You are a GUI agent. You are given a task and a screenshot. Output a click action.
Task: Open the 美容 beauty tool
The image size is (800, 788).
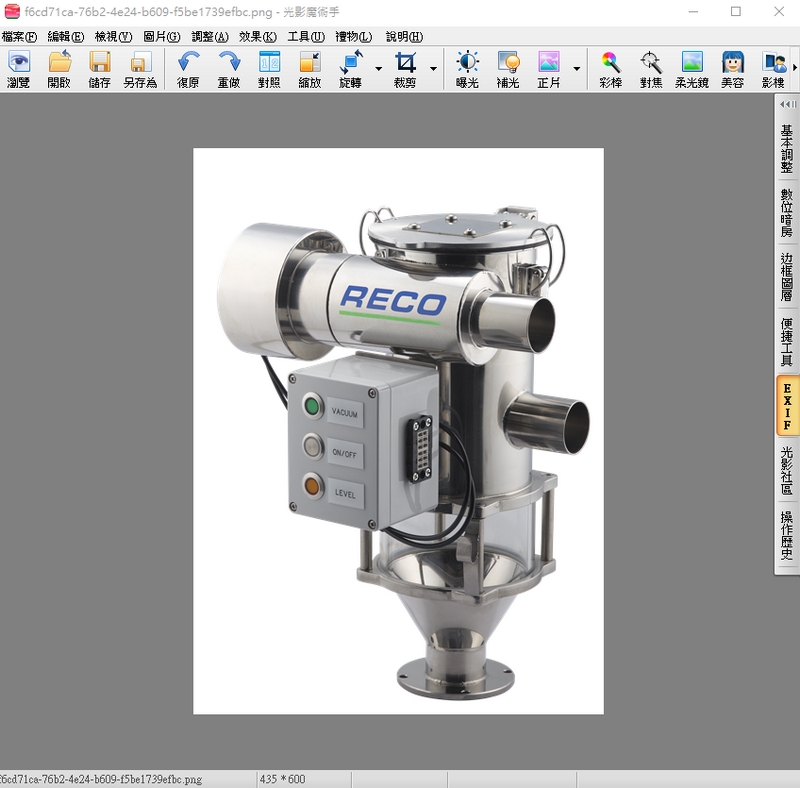point(732,69)
